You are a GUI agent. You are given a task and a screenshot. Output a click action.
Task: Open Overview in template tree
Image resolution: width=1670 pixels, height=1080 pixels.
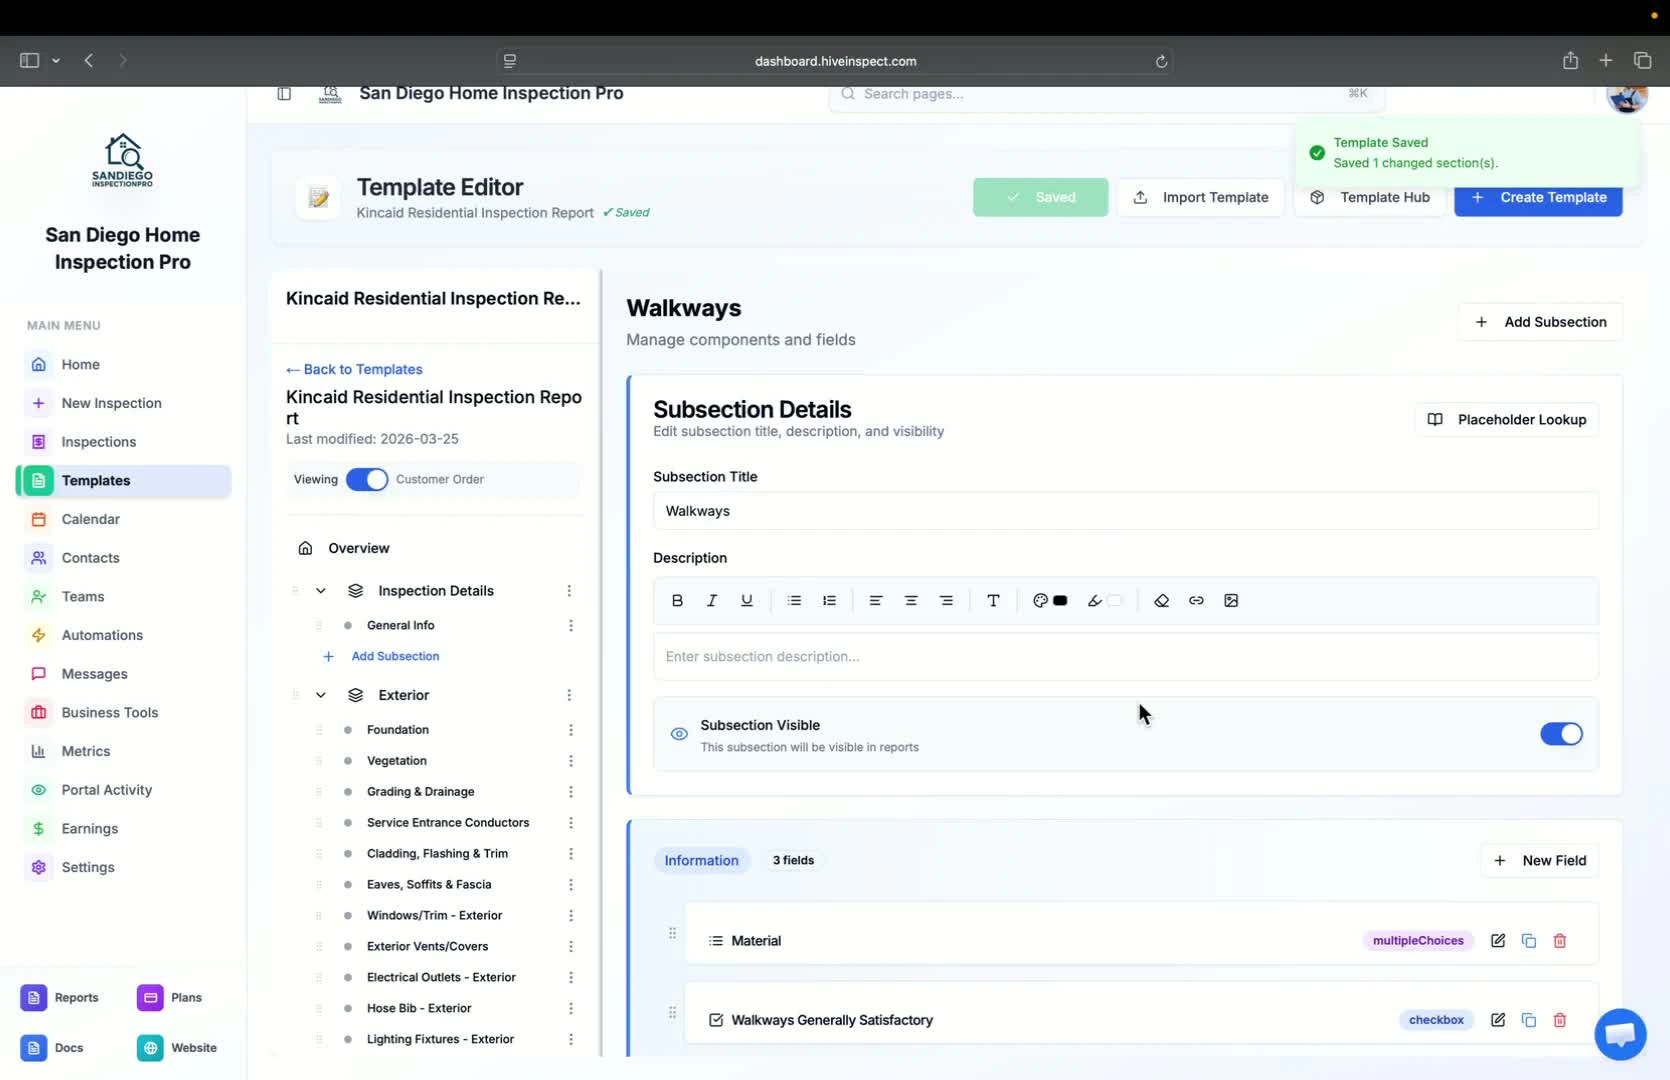coord(359,549)
